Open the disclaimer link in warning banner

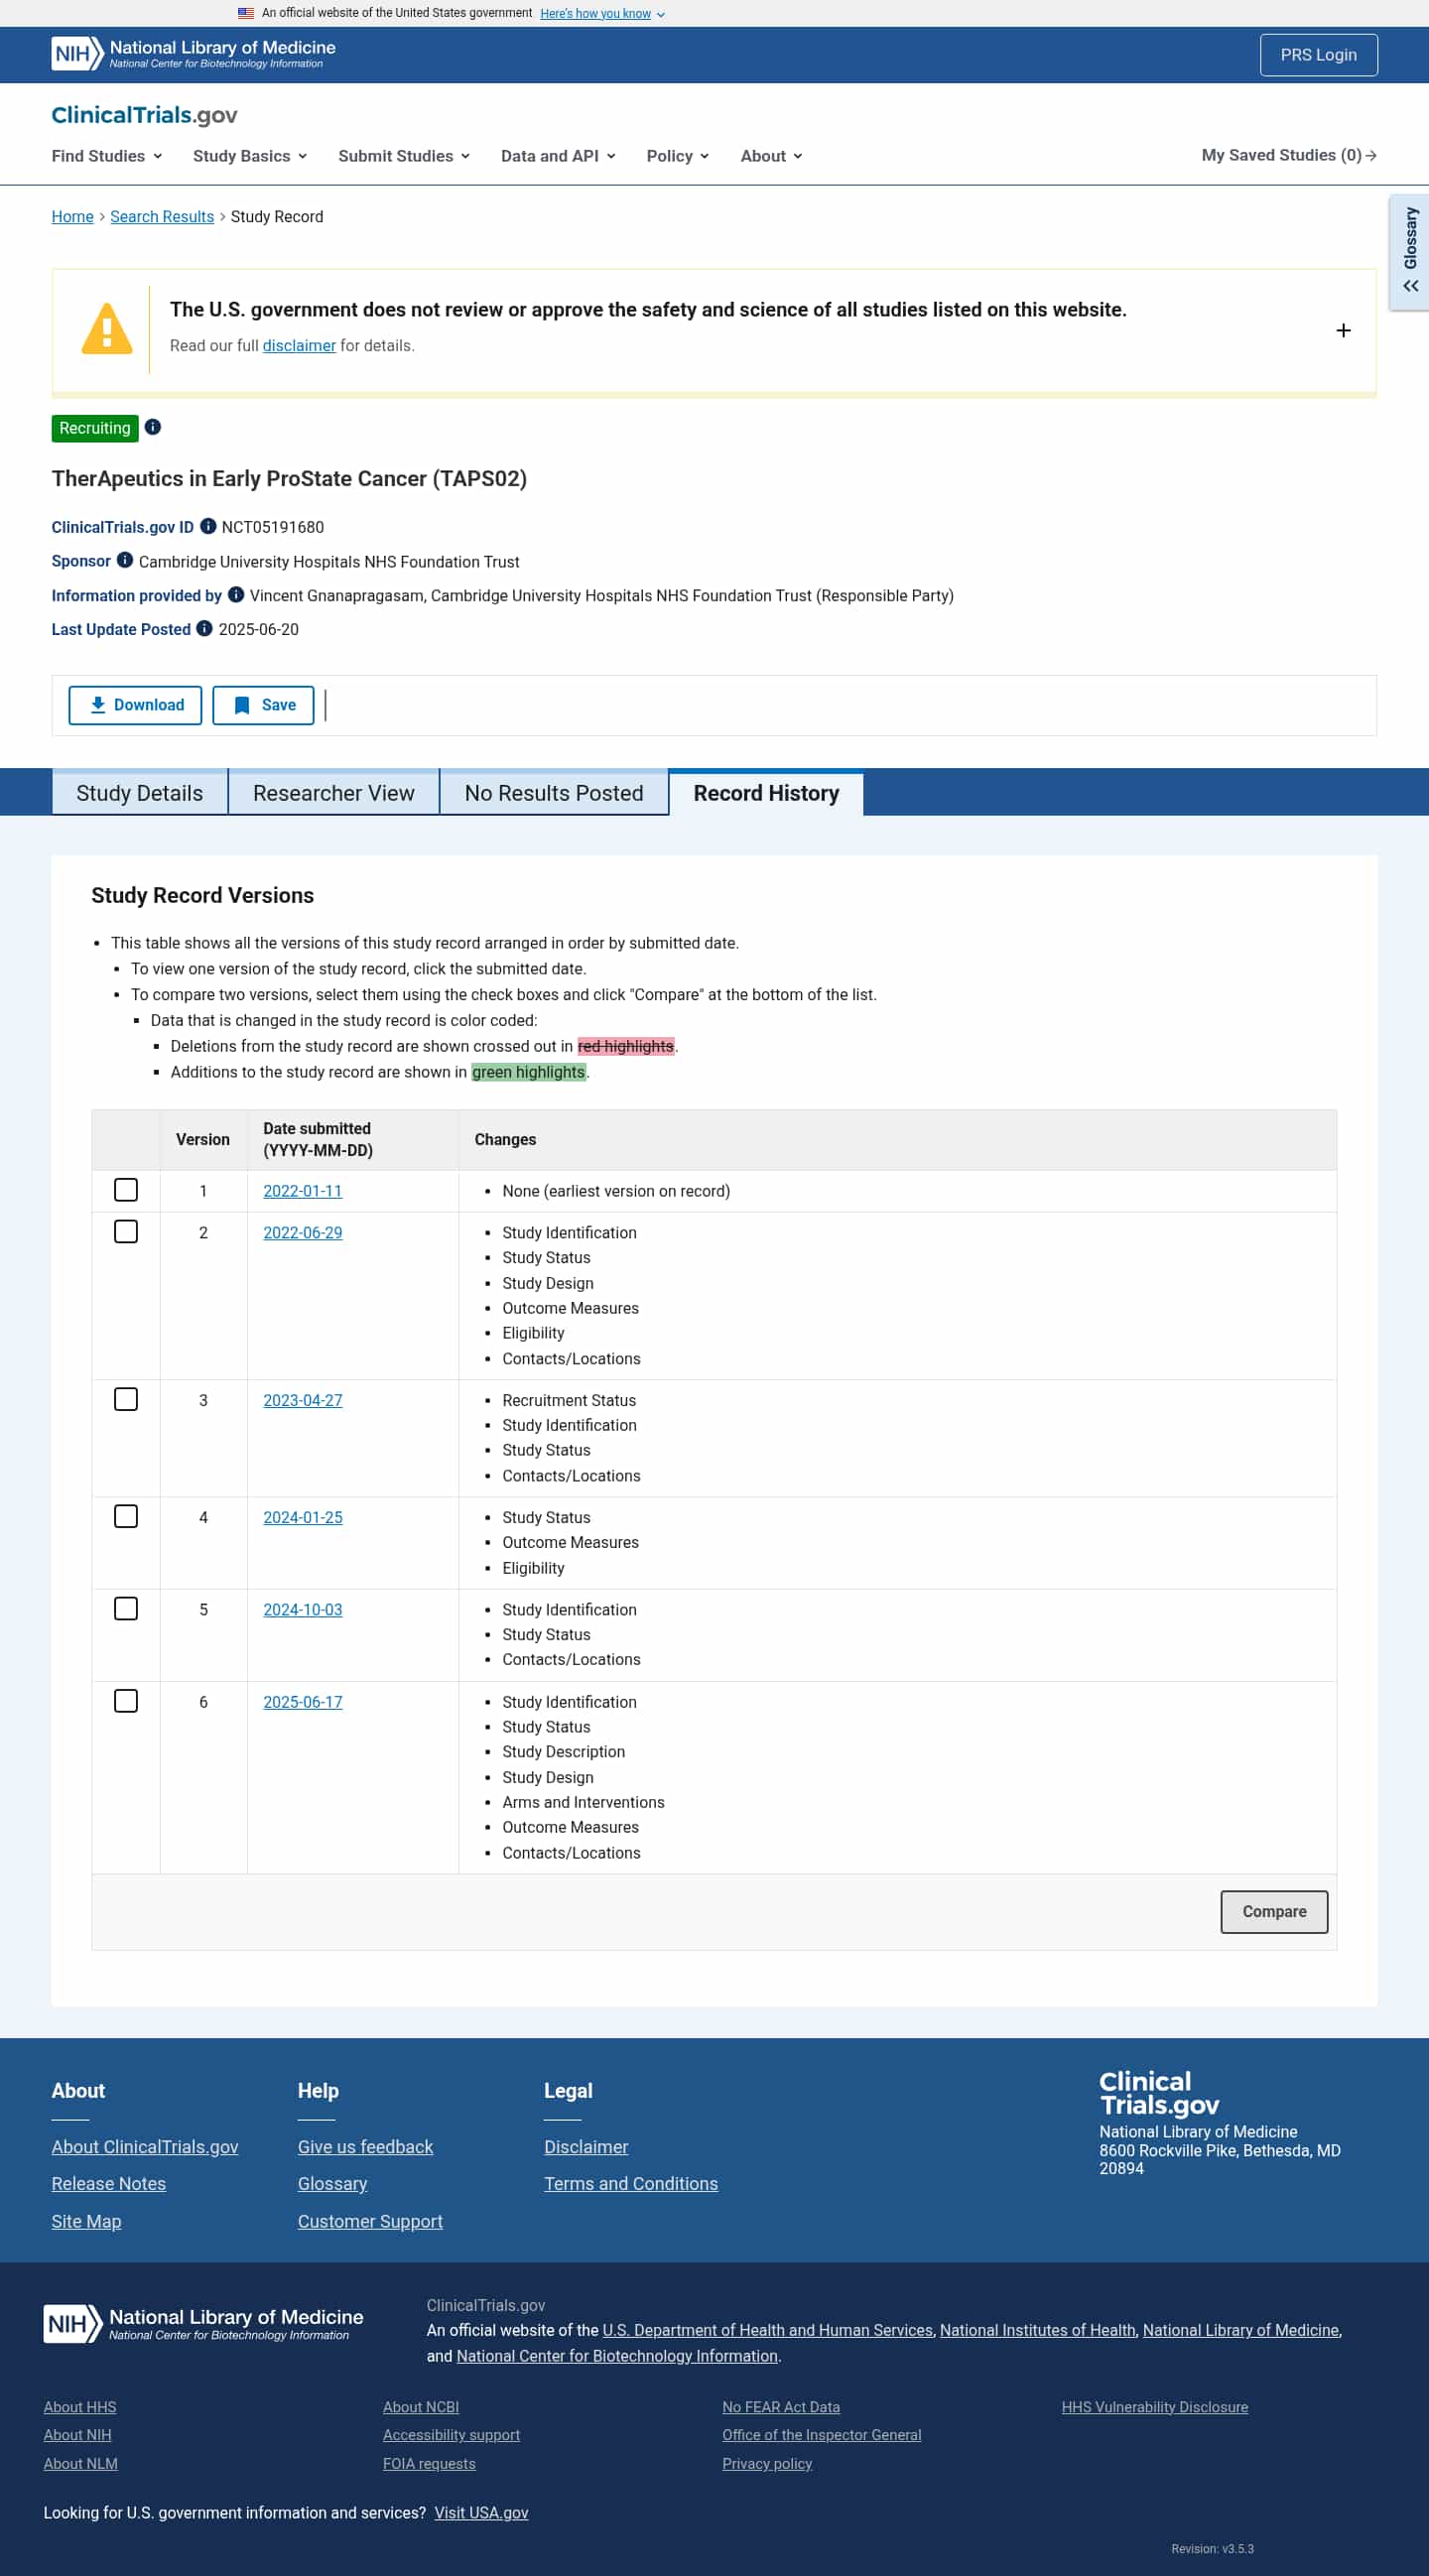coord(299,345)
